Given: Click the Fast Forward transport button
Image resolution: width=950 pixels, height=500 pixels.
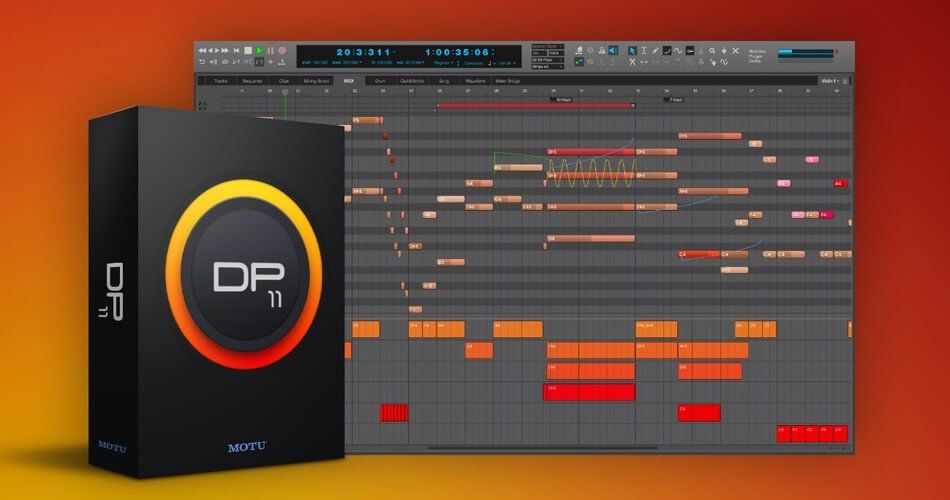Looking at the screenshot, I should 225,51.
